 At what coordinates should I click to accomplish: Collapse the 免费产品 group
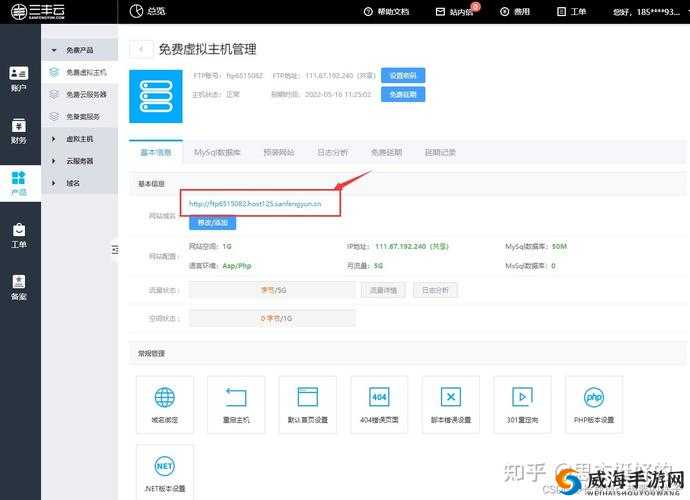click(x=80, y=50)
